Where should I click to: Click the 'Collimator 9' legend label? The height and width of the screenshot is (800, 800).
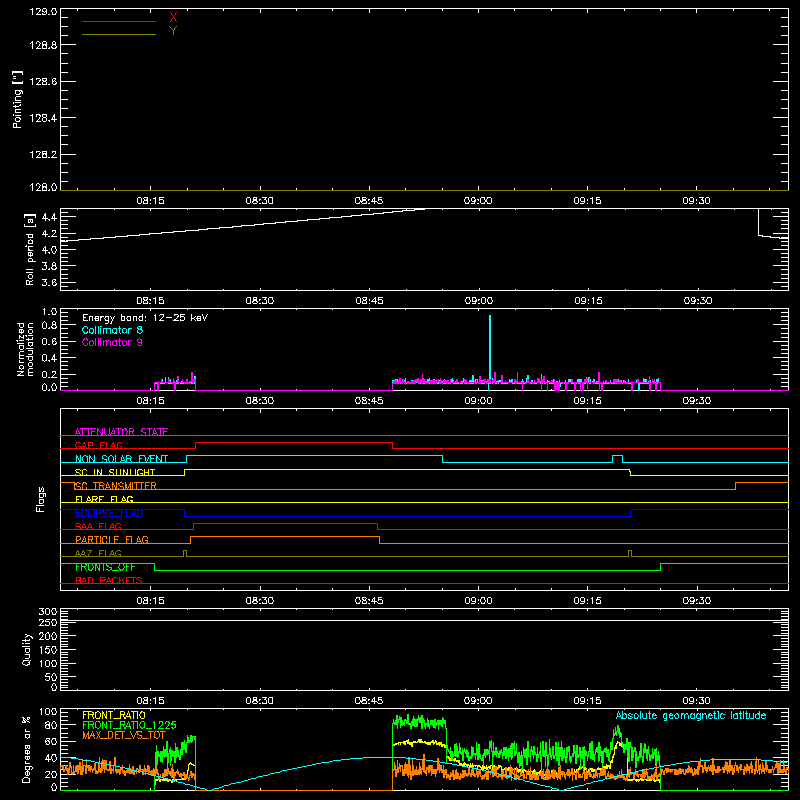tap(112, 342)
